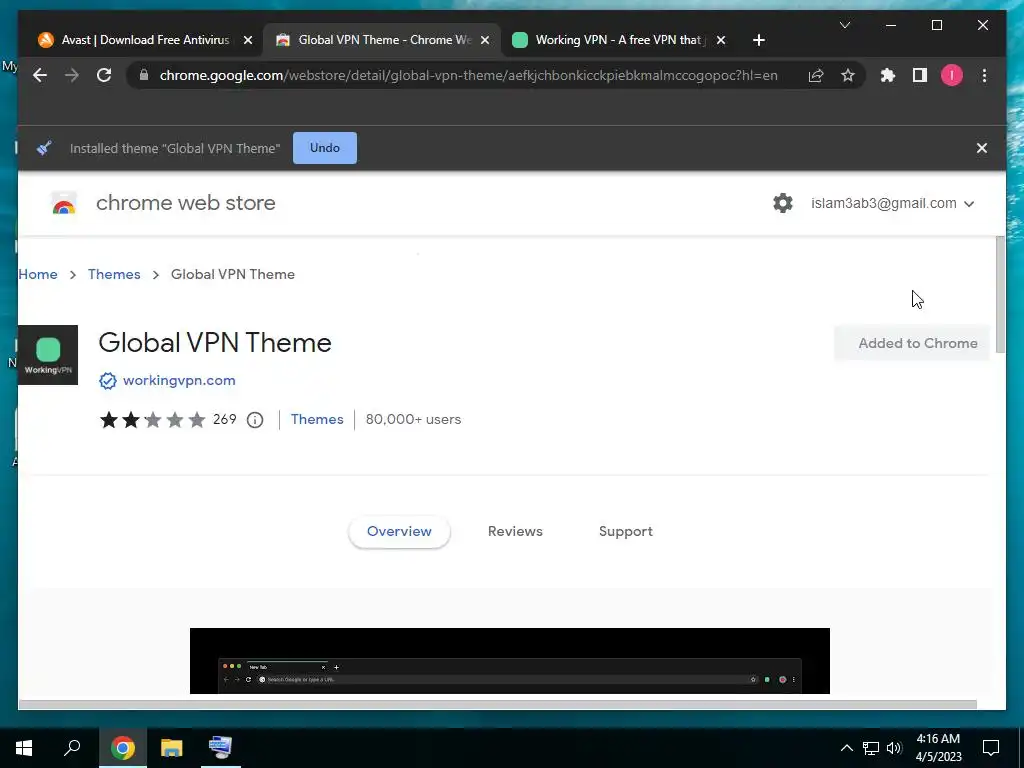1024x768 pixels.
Task: Open the taskbar clock and date
Action: point(938,748)
